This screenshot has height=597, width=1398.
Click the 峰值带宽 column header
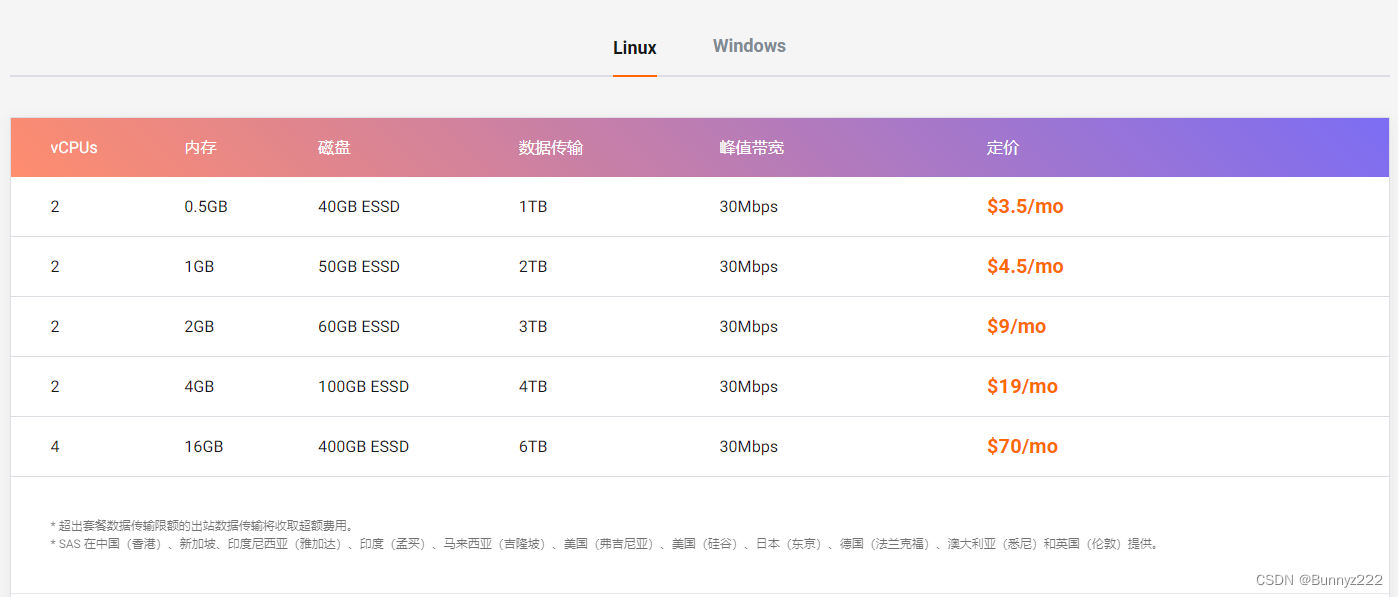749,147
